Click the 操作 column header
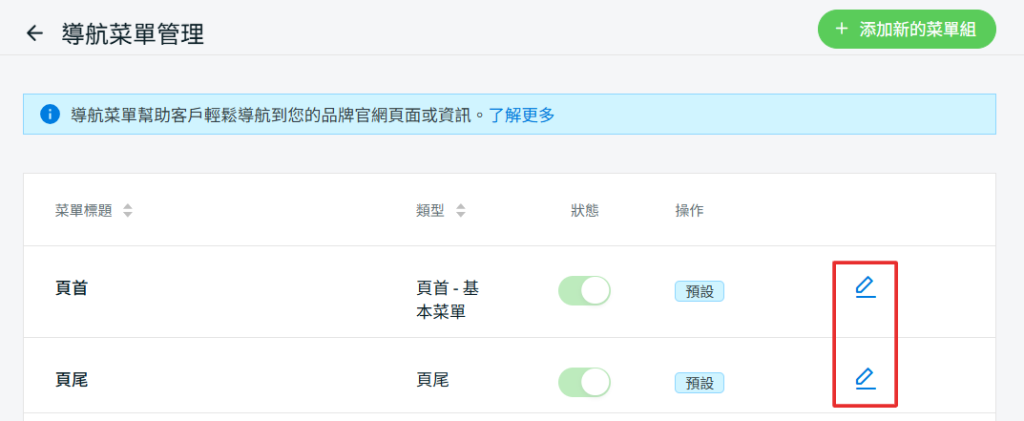This screenshot has width=1024, height=421. pyautogui.click(x=689, y=211)
